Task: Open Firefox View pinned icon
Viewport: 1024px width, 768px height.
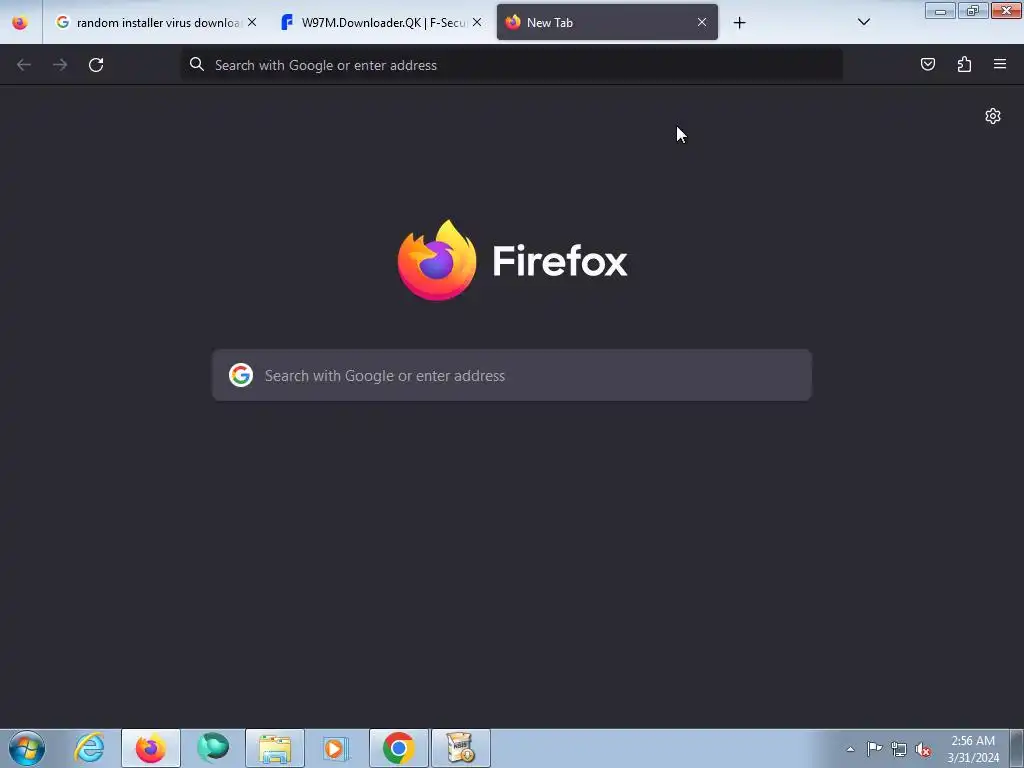Action: [20, 22]
